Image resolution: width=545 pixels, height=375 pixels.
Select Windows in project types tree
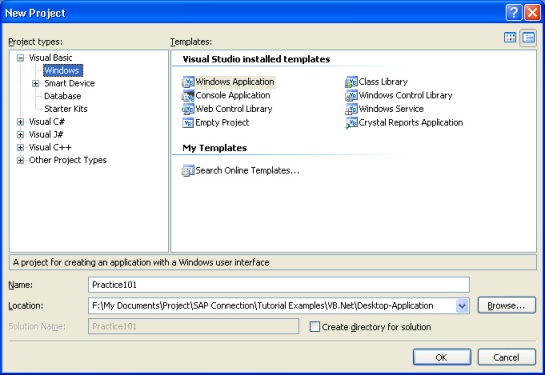point(63,71)
